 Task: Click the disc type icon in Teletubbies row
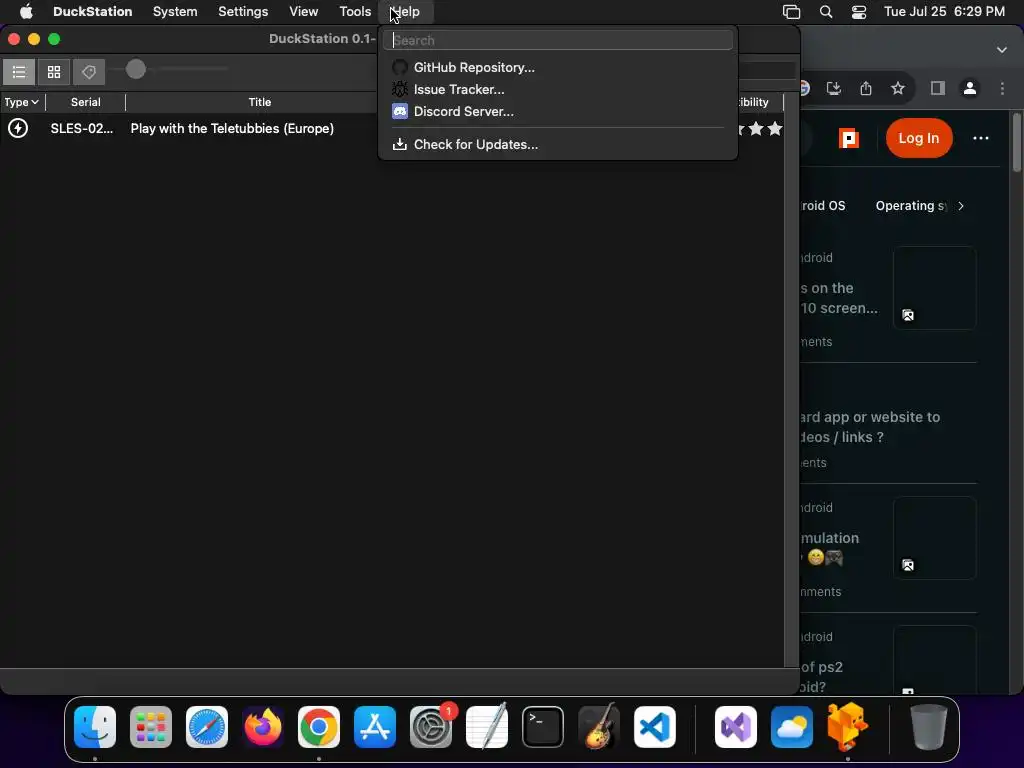point(18,128)
